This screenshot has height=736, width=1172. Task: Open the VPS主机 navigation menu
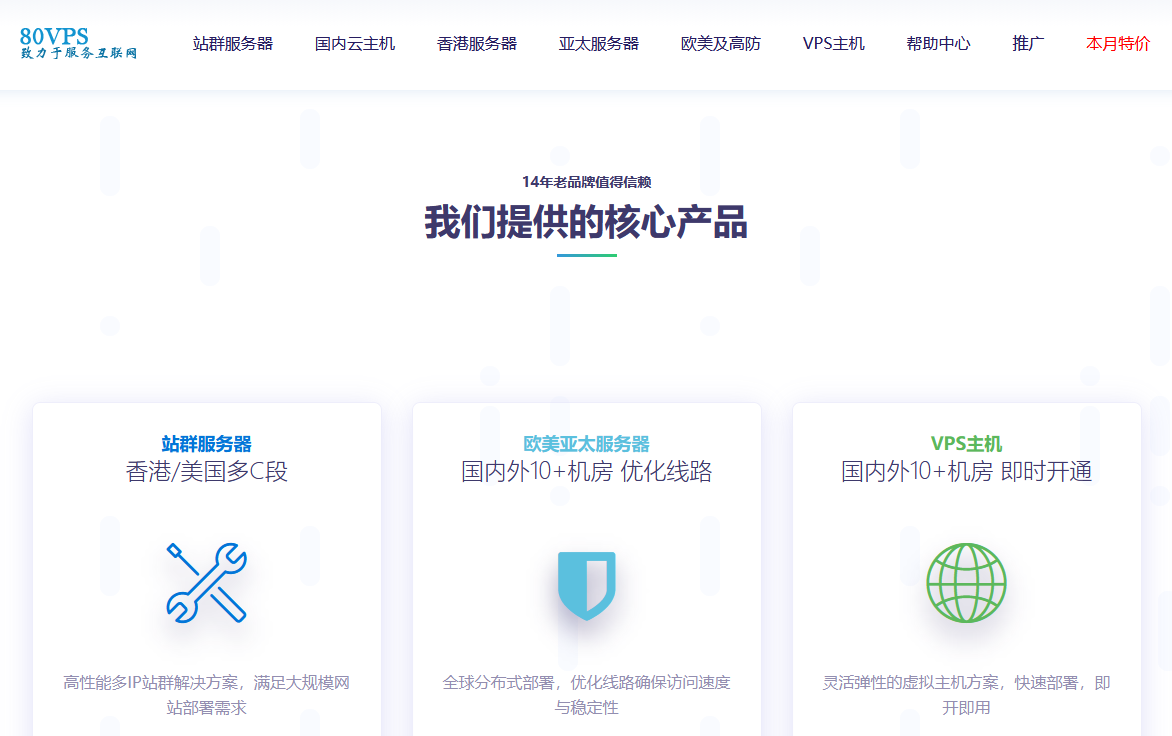[x=834, y=44]
